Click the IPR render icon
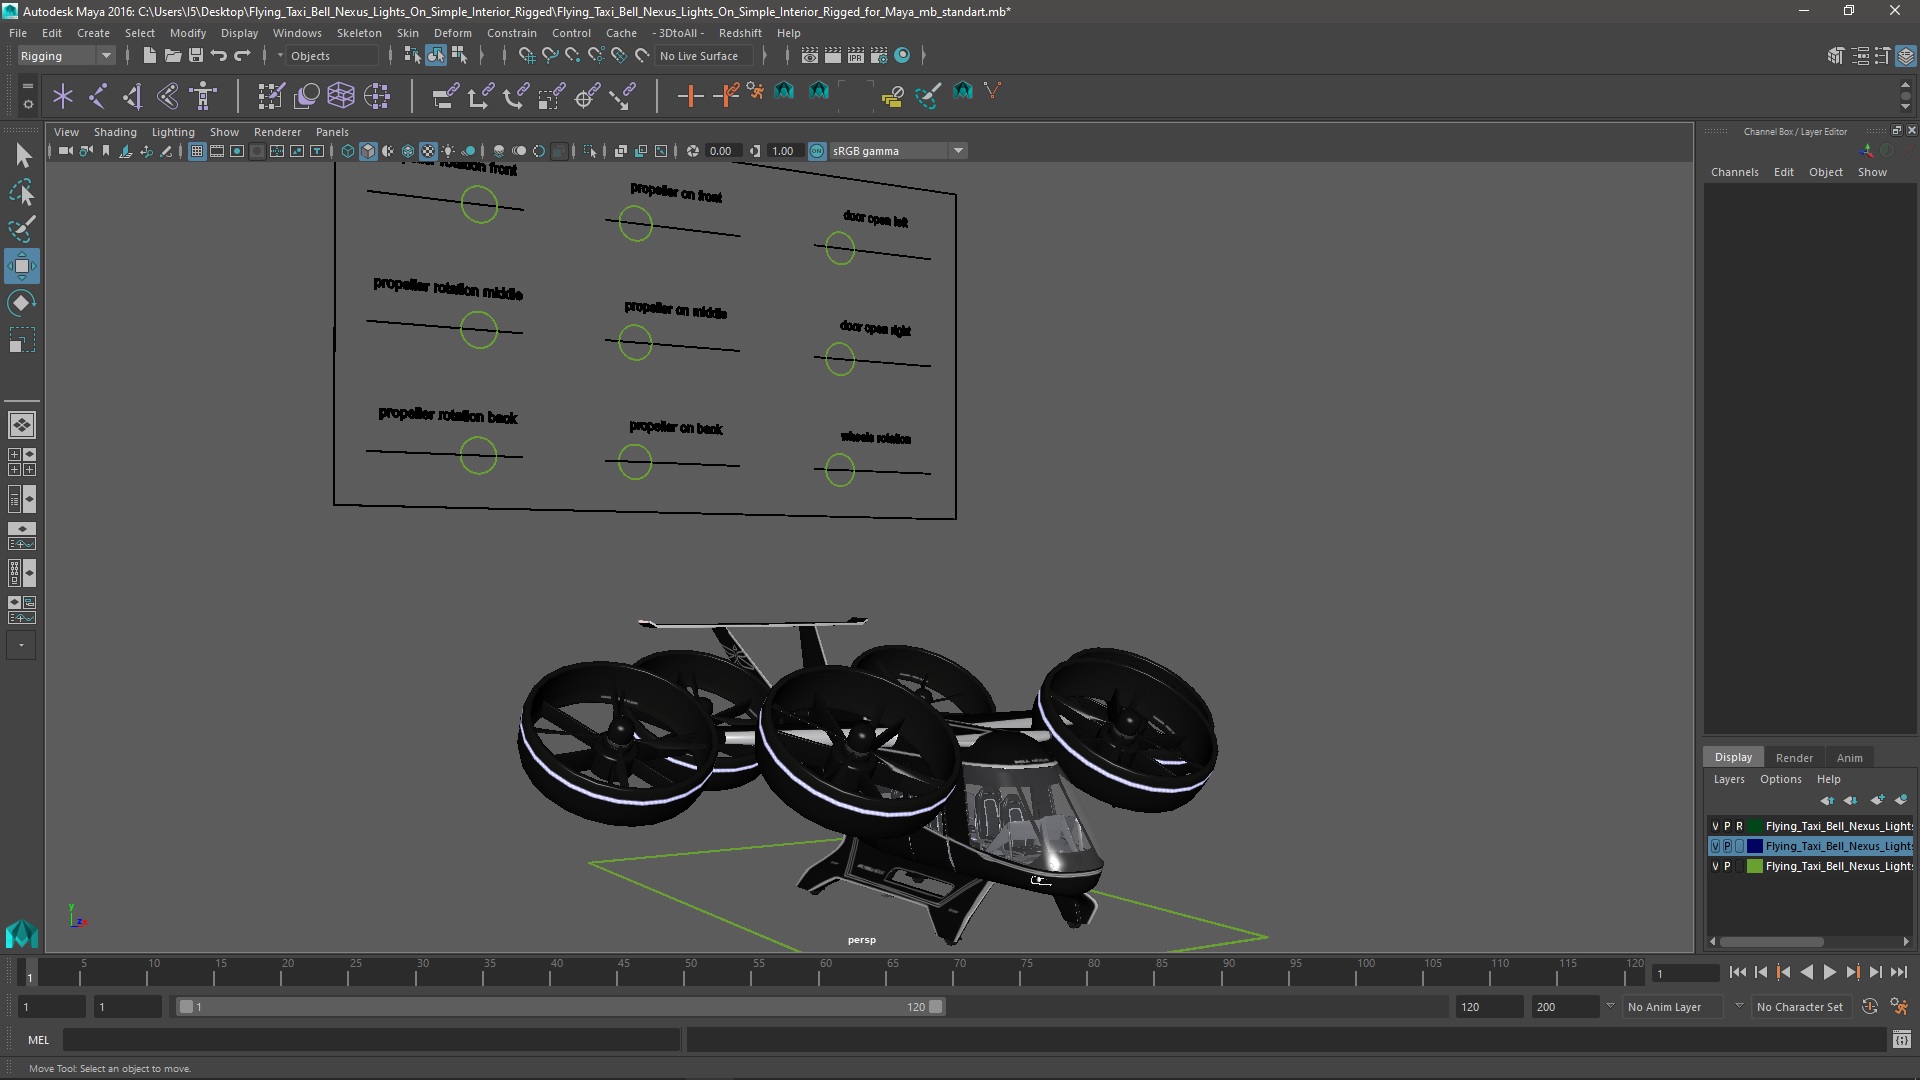The height and width of the screenshot is (1080, 1920). tap(856, 56)
